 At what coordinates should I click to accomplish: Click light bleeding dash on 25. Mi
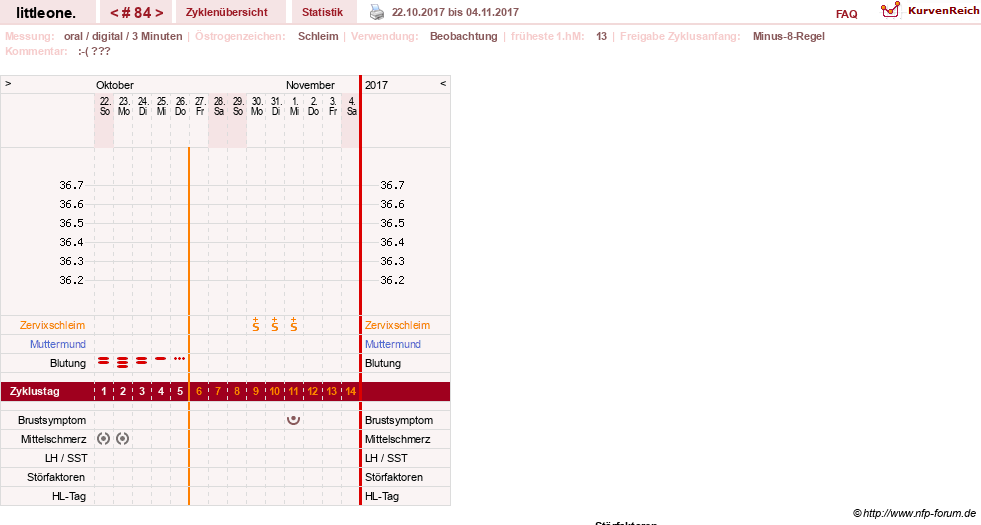coord(161,359)
